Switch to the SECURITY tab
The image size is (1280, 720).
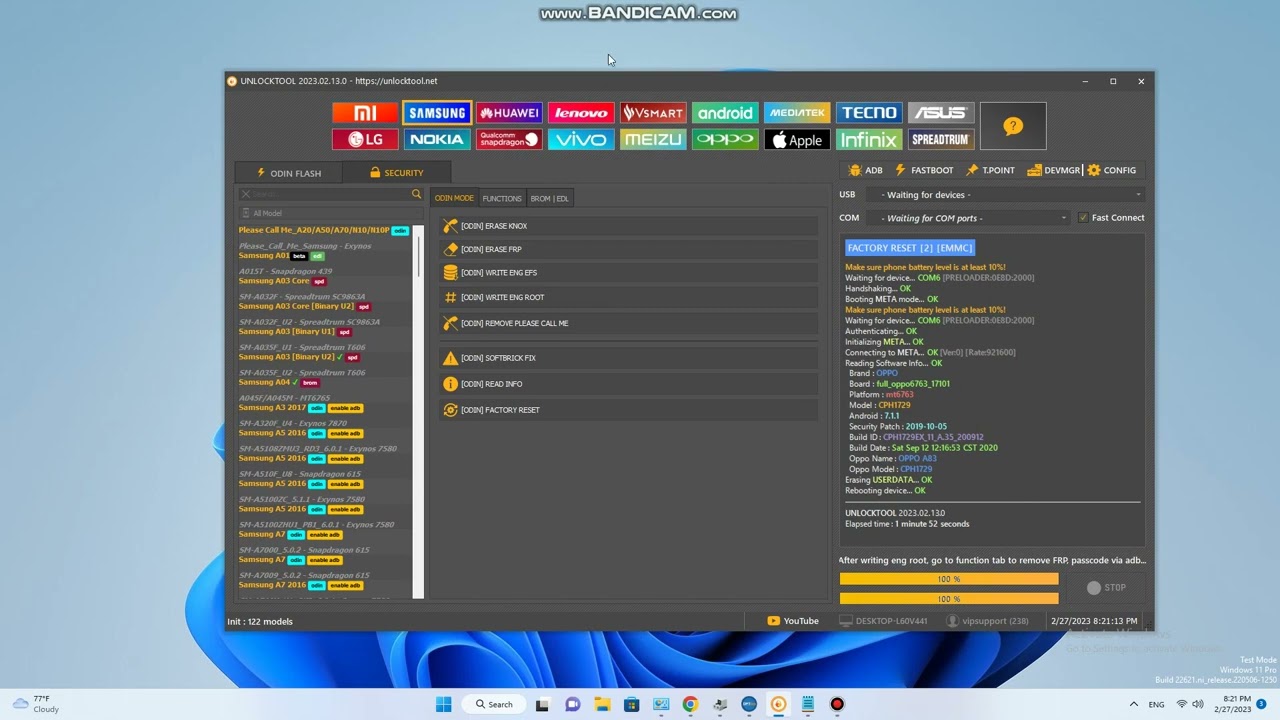(397, 173)
